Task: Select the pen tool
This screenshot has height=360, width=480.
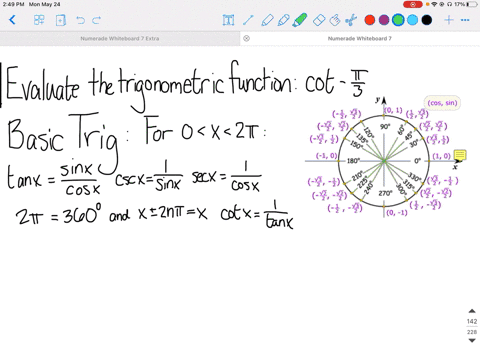Action: (267, 20)
